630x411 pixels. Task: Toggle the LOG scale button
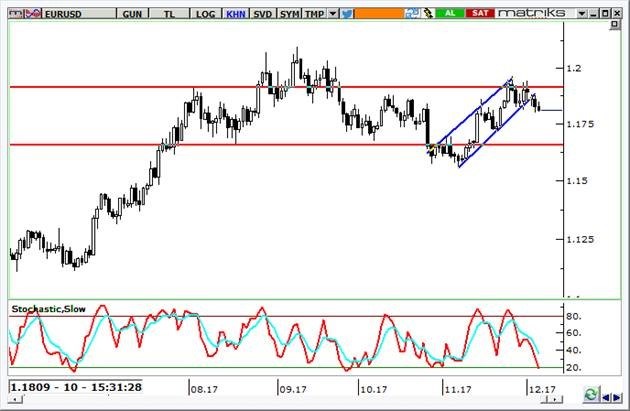click(x=205, y=14)
